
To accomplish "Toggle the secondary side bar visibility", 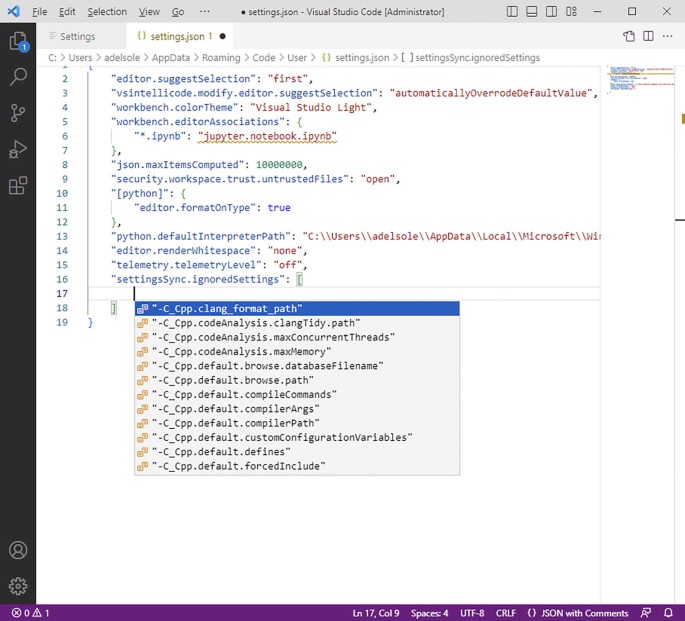I will click(x=553, y=12).
